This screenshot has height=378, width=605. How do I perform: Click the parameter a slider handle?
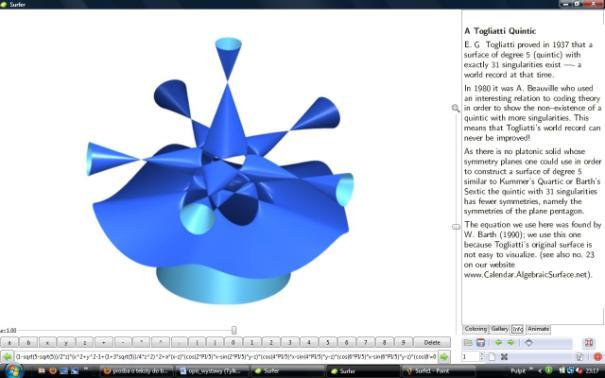coord(234,330)
